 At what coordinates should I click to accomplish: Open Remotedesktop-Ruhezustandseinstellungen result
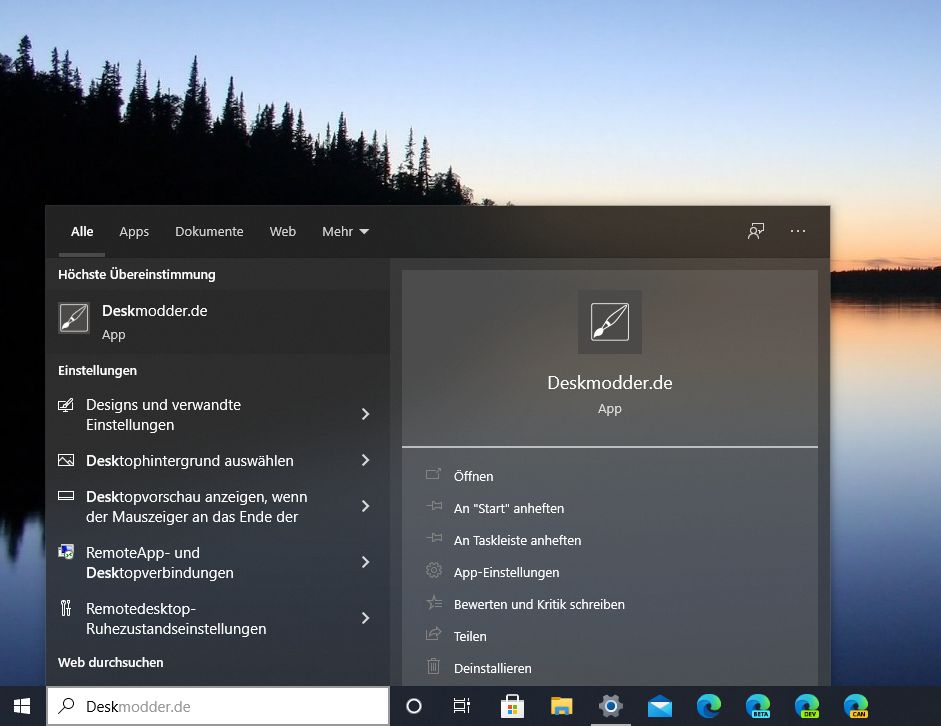tap(218, 618)
